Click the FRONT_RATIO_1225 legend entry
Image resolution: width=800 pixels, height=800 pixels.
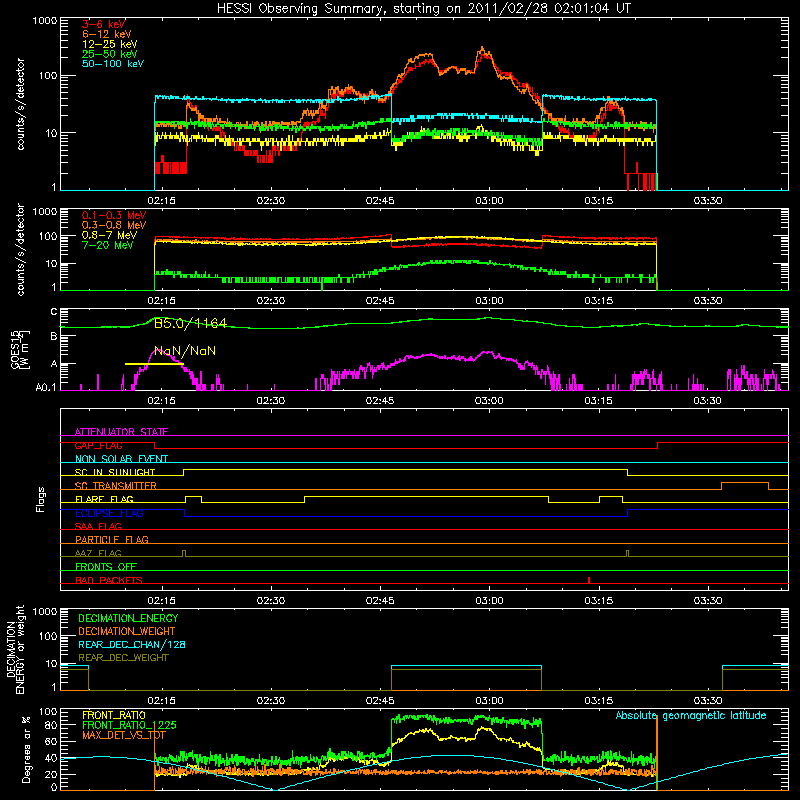(x=129, y=725)
